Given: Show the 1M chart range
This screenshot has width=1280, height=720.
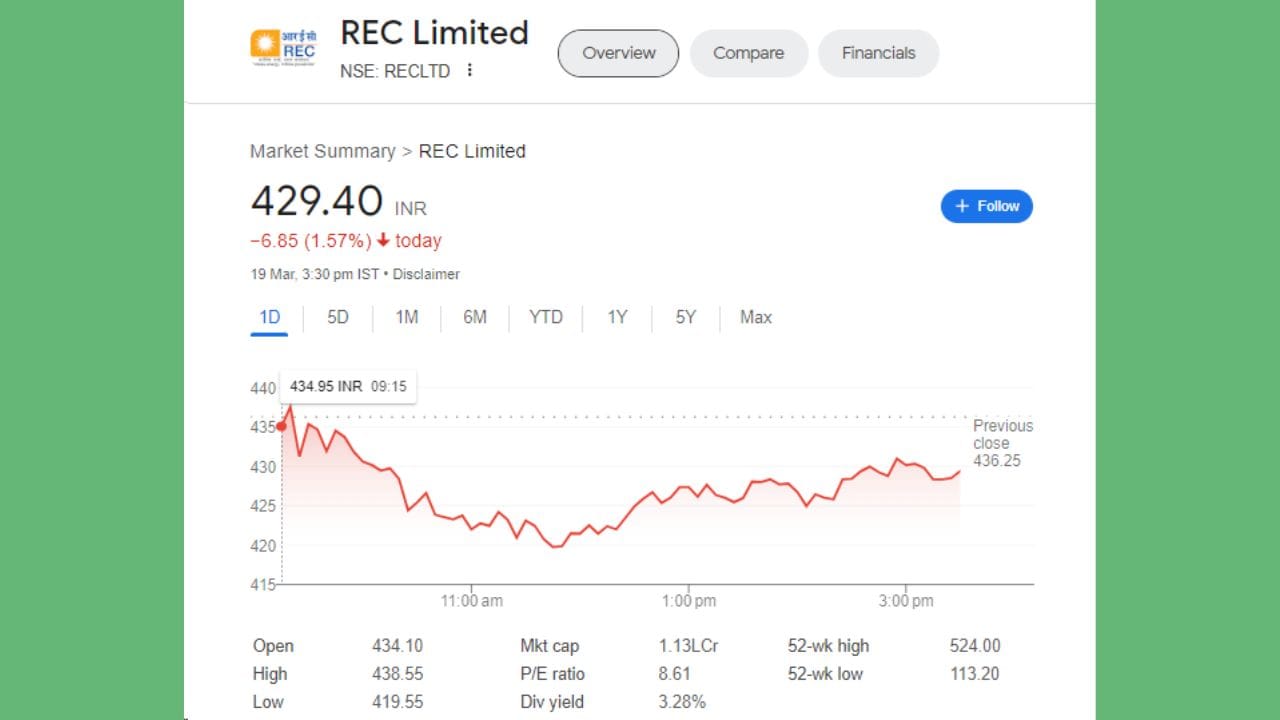Looking at the screenshot, I should pos(406,317).
